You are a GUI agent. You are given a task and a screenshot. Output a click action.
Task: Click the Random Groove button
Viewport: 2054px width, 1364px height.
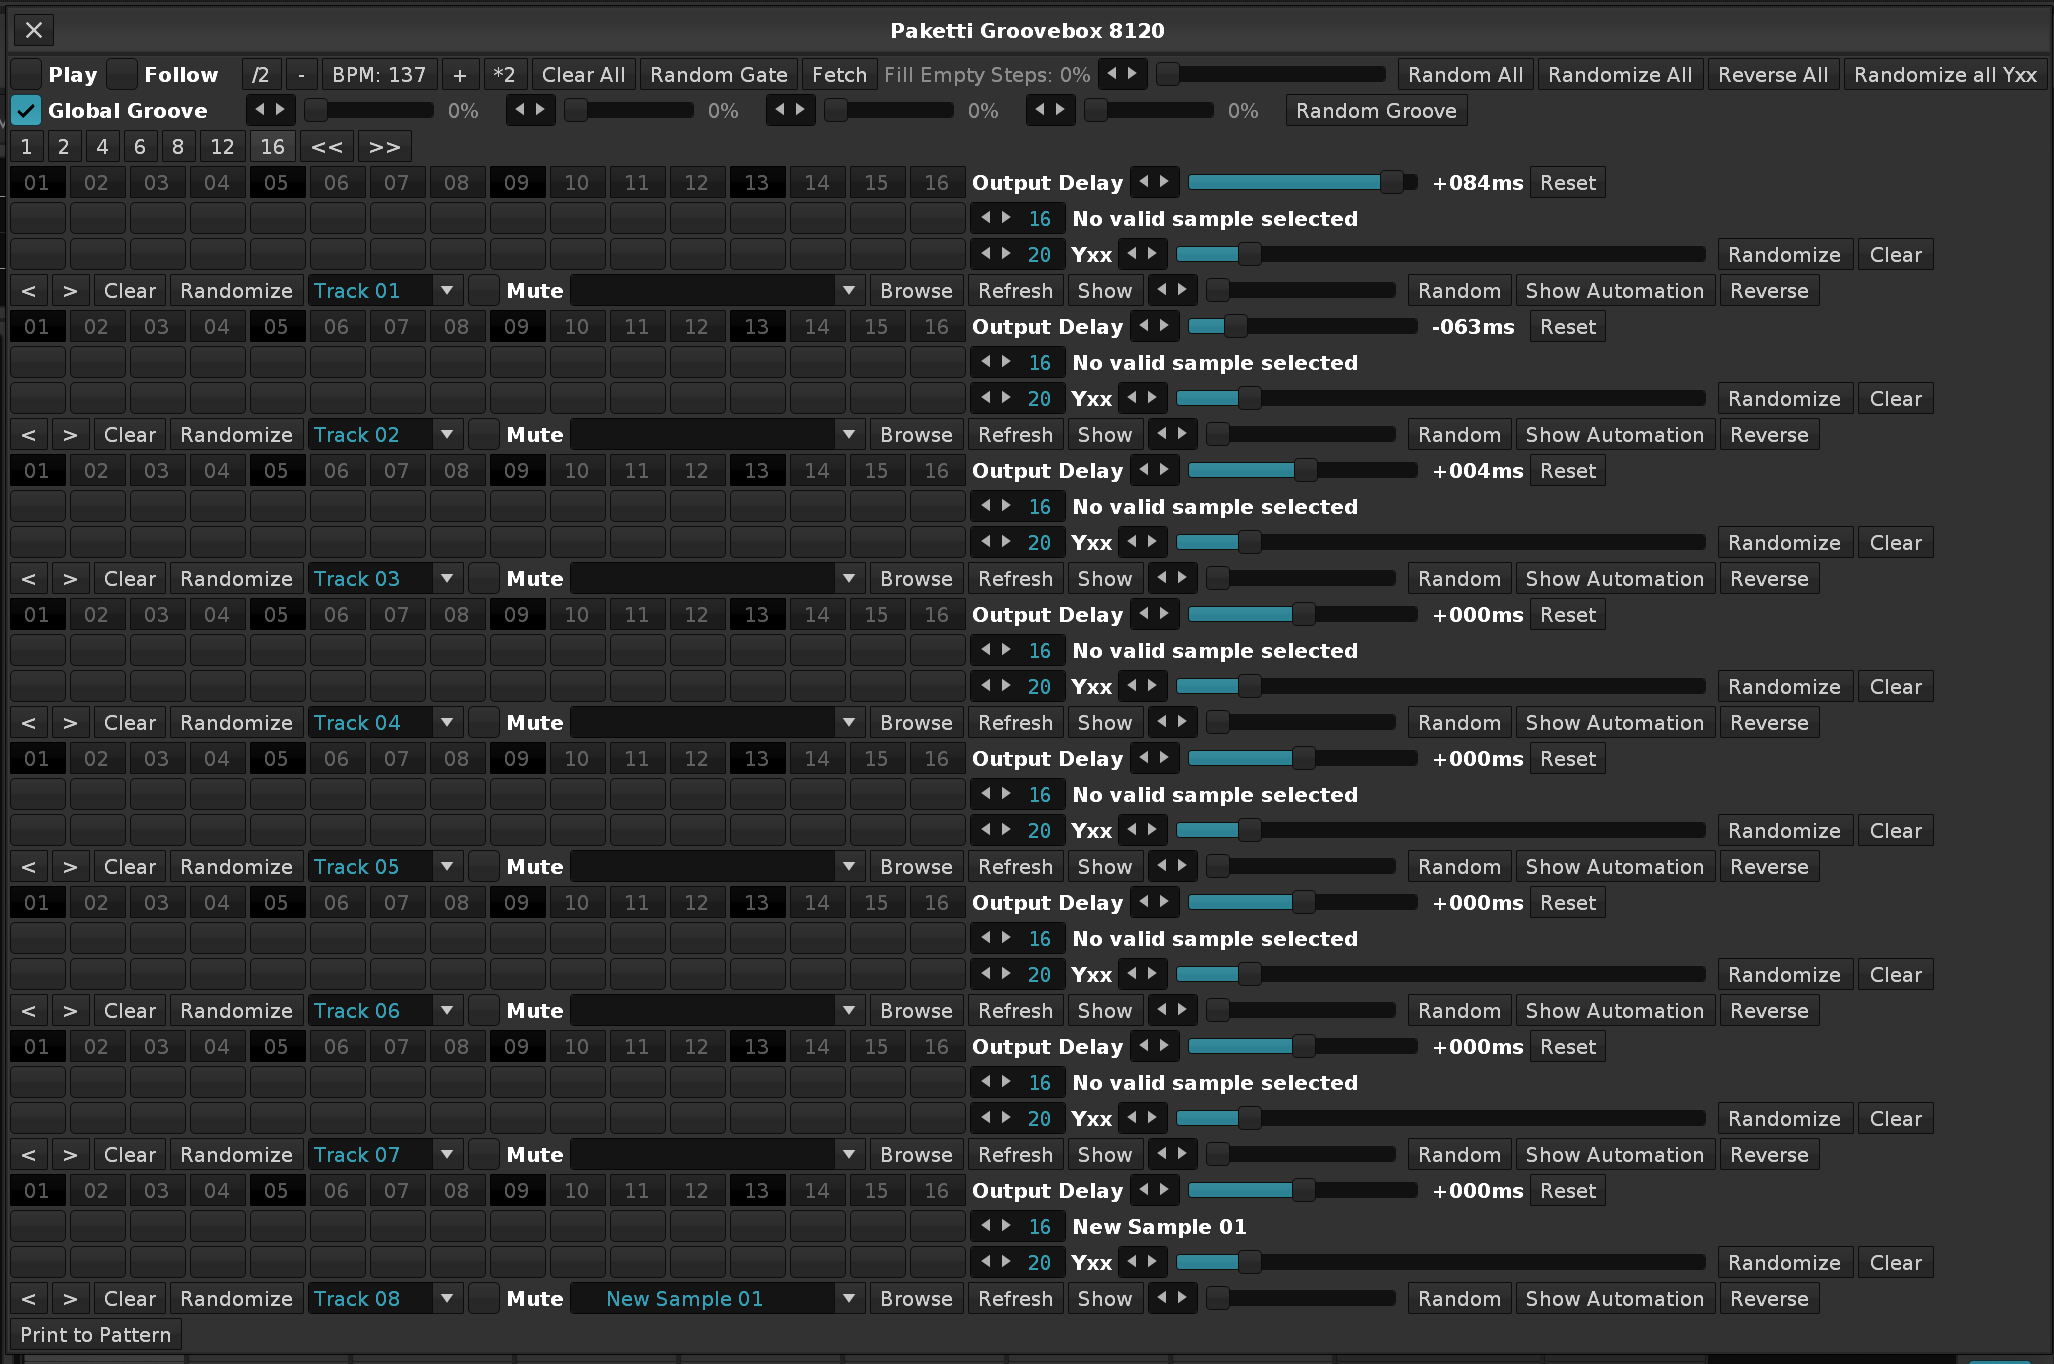pyautogui.click(x=1375, y=111)
